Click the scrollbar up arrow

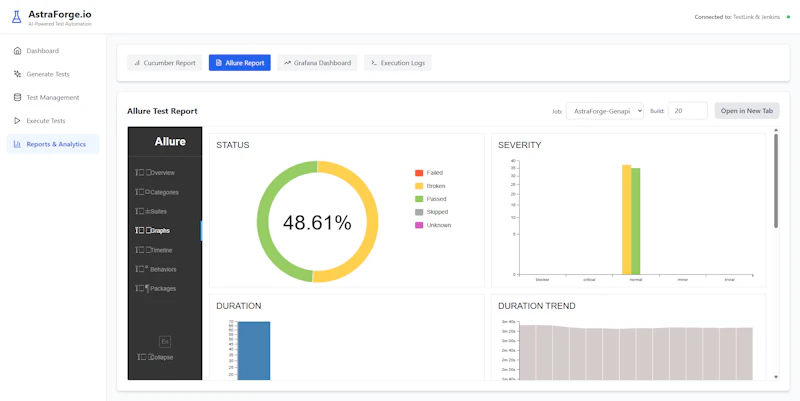(x=776, y=130)
